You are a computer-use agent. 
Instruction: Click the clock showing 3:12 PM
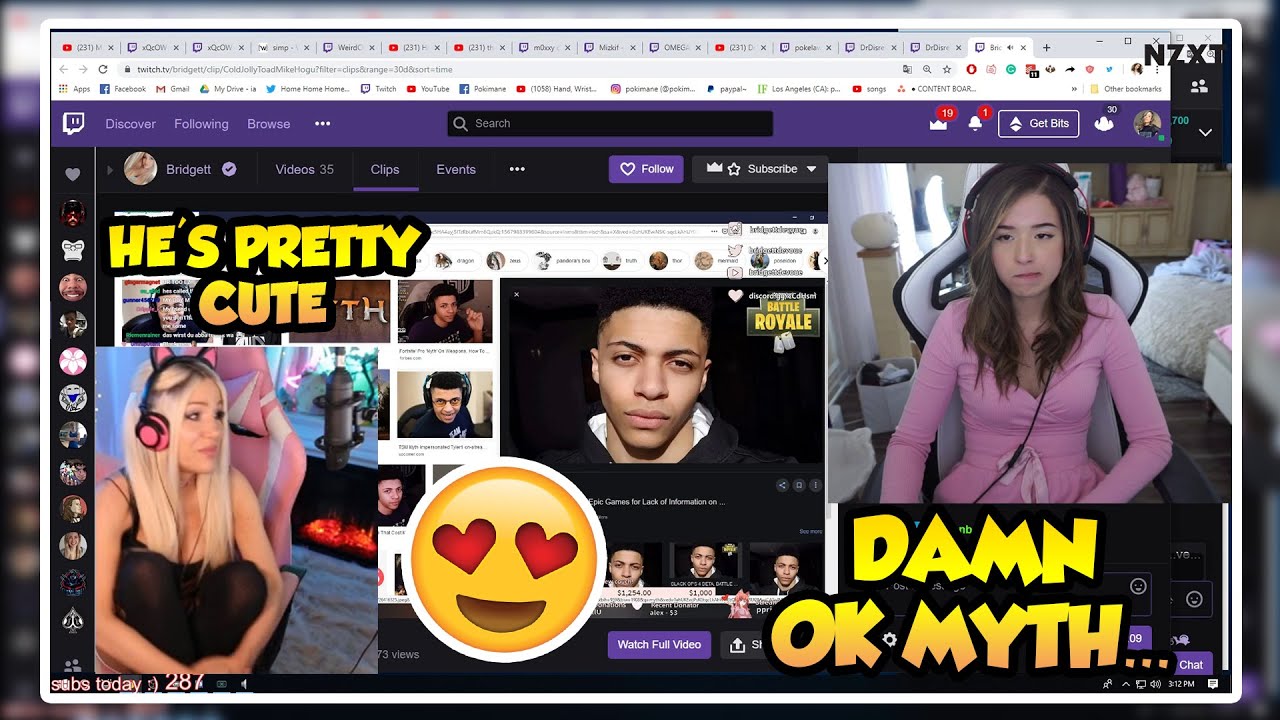click(x=1182, y=684)
